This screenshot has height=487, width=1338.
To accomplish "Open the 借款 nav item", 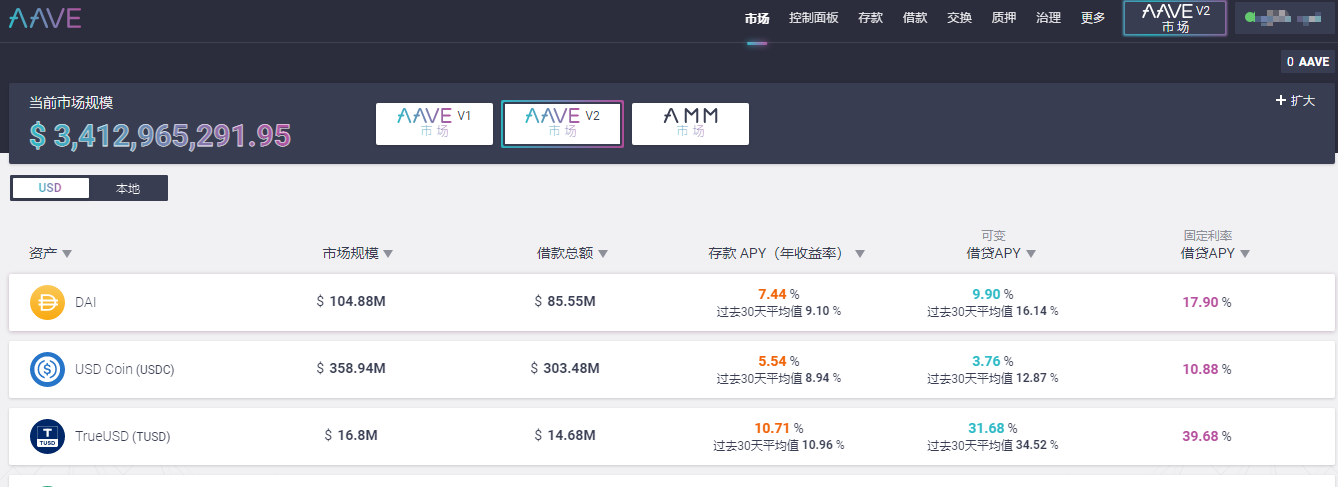I will 915,18.
